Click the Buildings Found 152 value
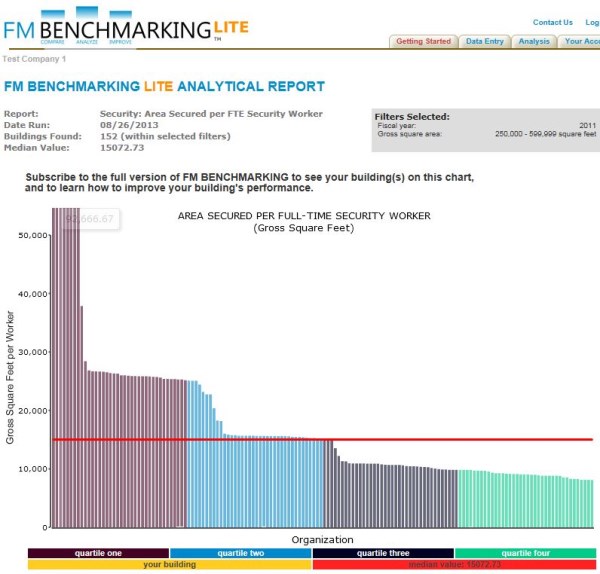Image resolution: width=600 pixels, height=574 pixels. pyautogui.click(x=165, y=136)
